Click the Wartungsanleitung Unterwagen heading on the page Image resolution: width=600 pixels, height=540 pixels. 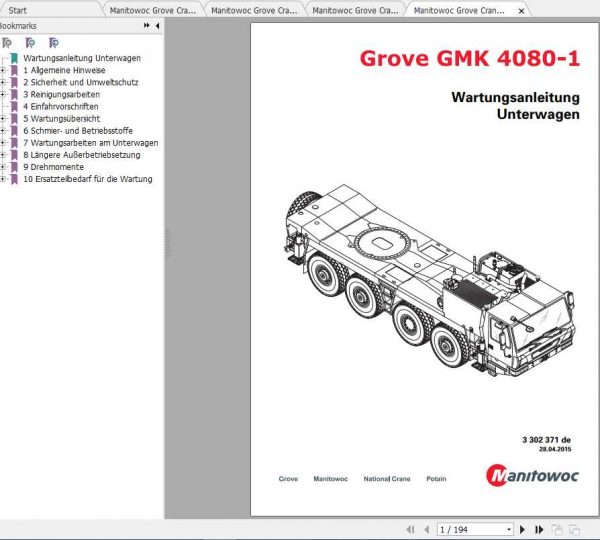click(x=515, y=106)
